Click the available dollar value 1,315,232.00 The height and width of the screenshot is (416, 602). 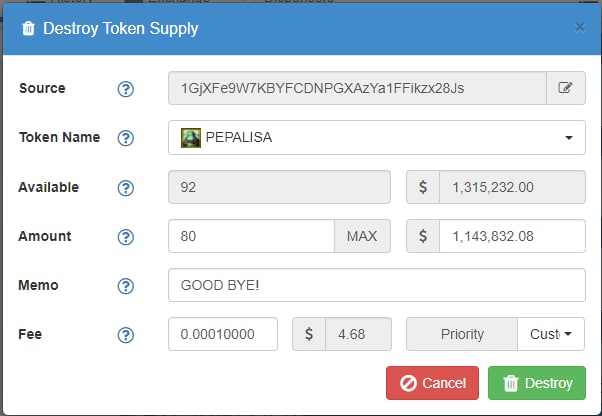(512, 187)
